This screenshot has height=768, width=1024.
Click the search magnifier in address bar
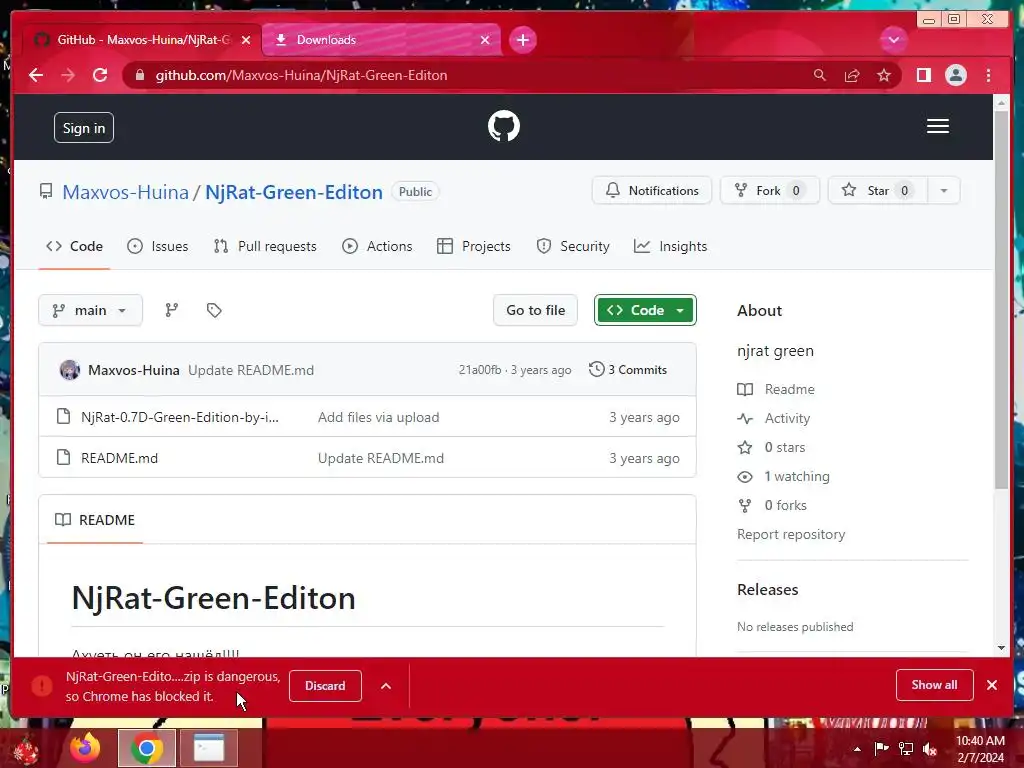click(820, 75)
